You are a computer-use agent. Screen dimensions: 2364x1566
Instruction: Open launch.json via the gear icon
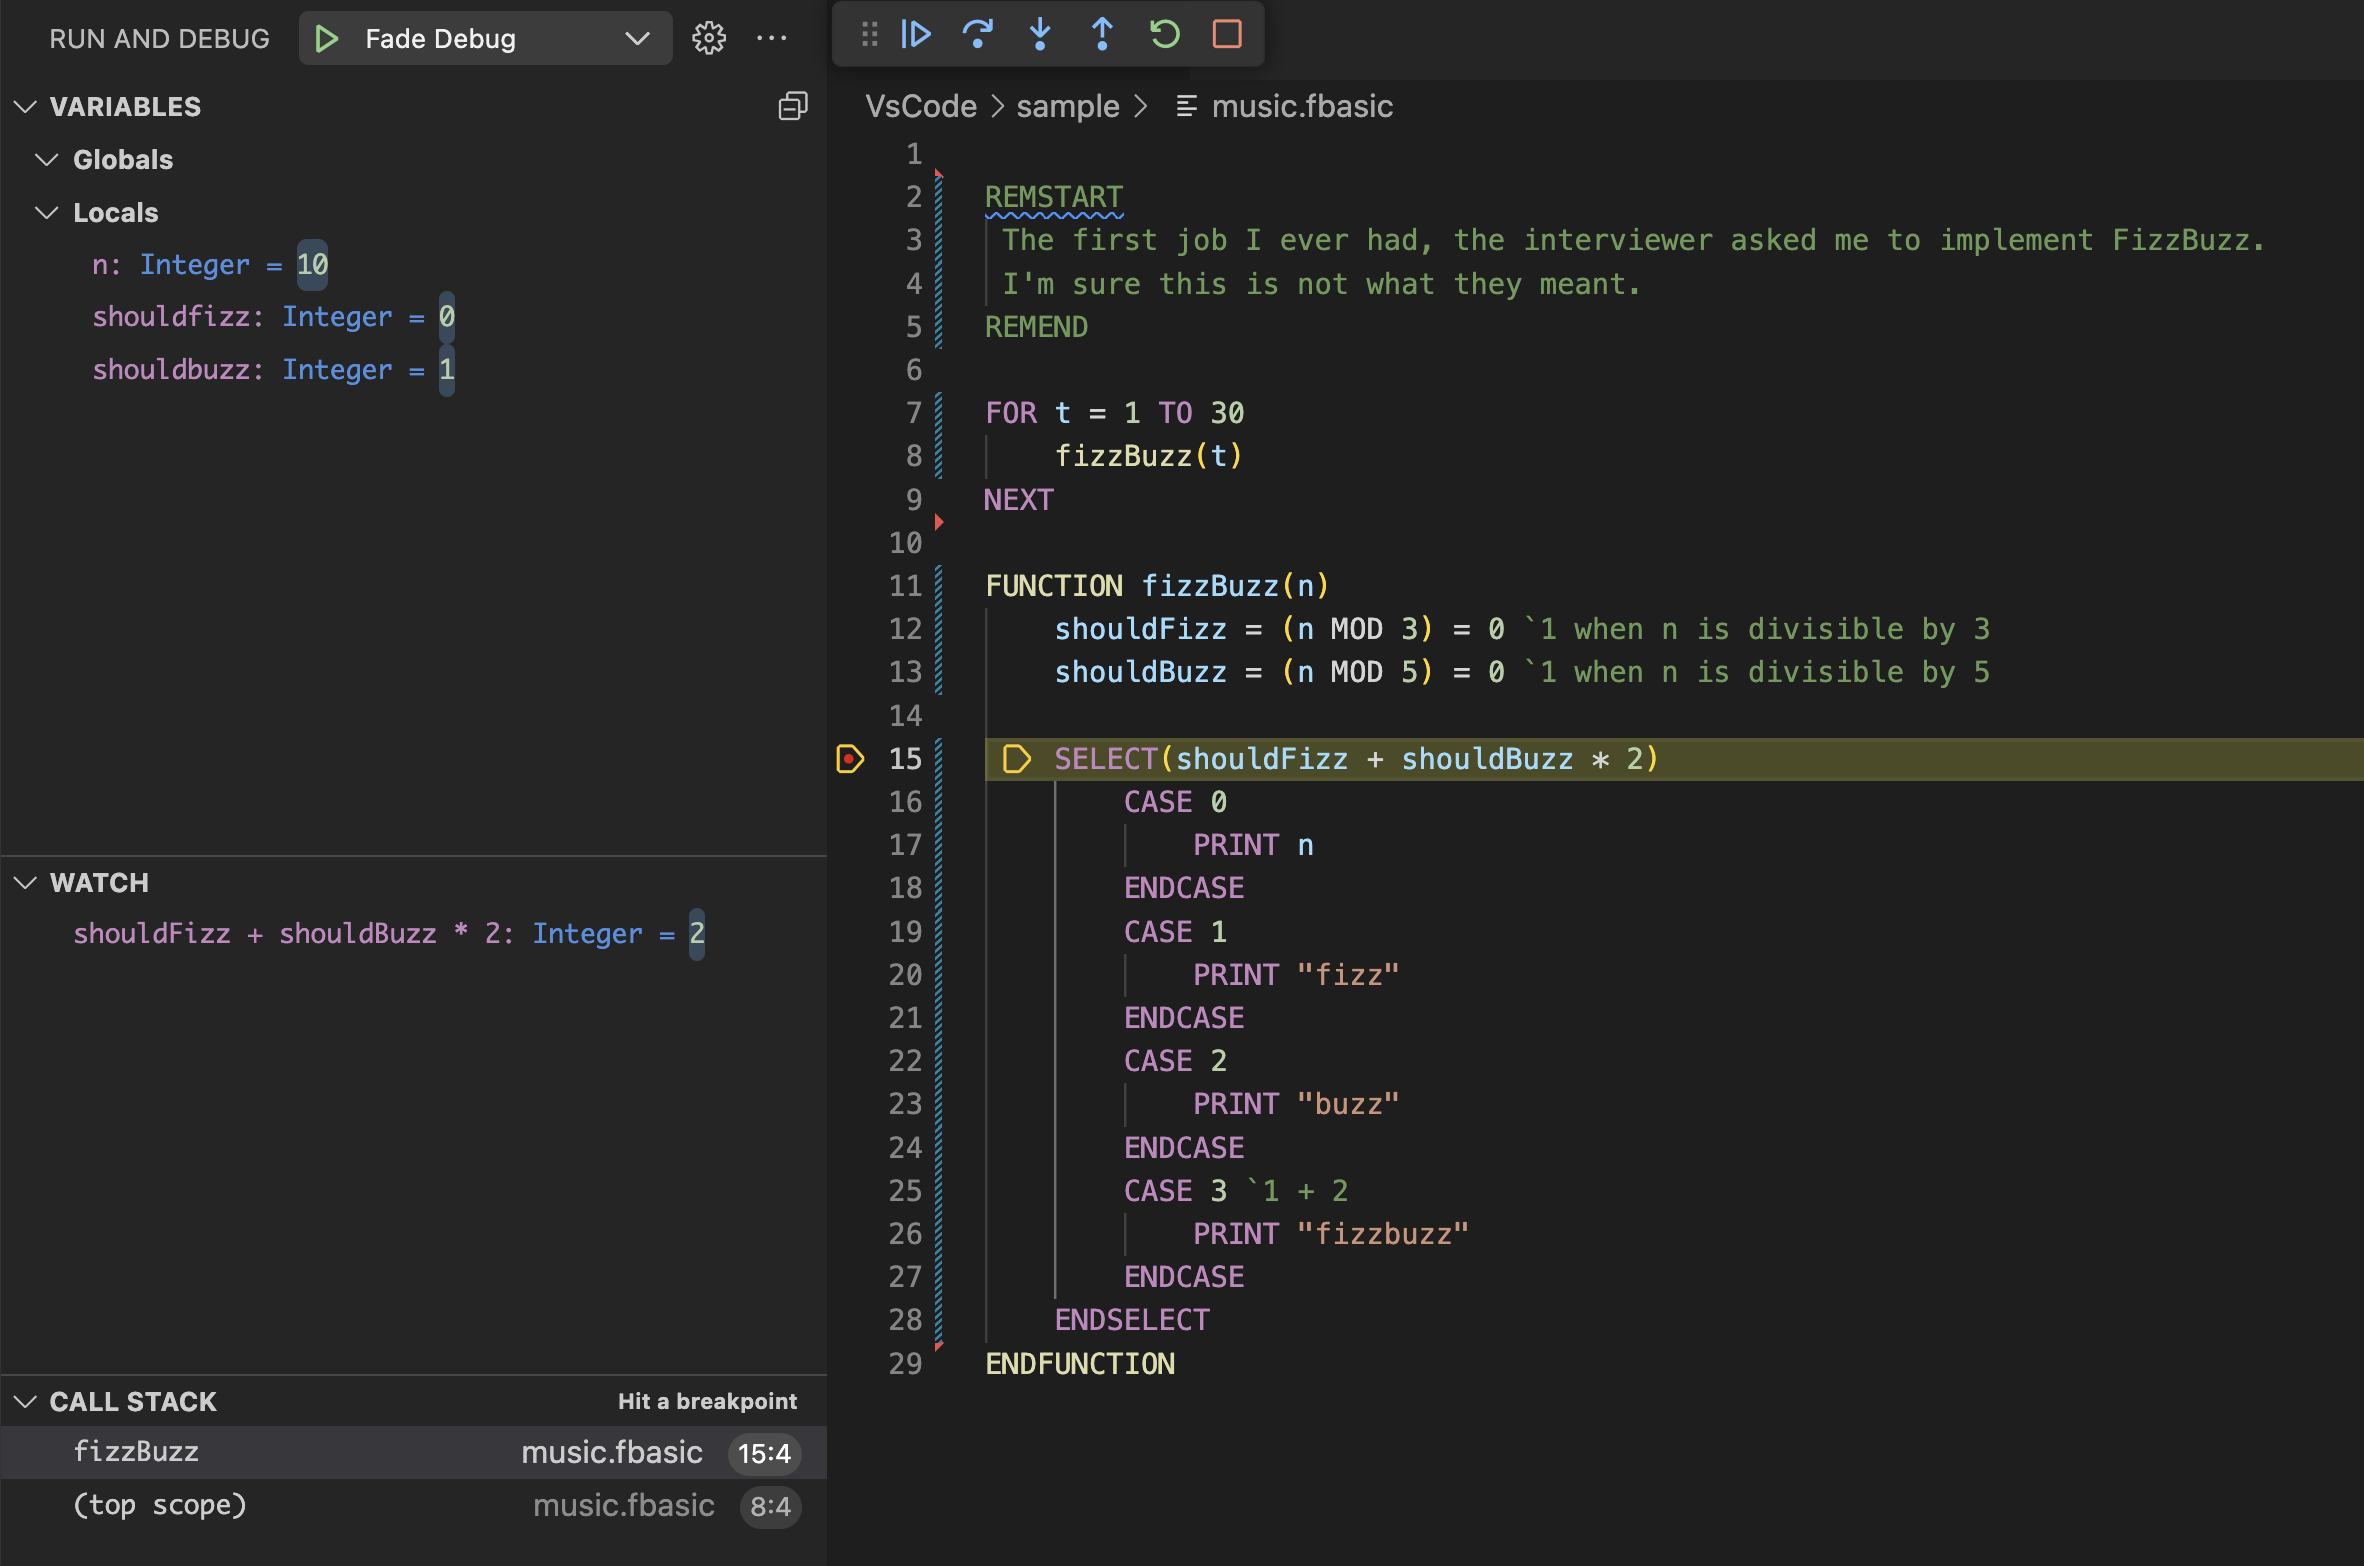pyautogui.click(x=709, y=39)
